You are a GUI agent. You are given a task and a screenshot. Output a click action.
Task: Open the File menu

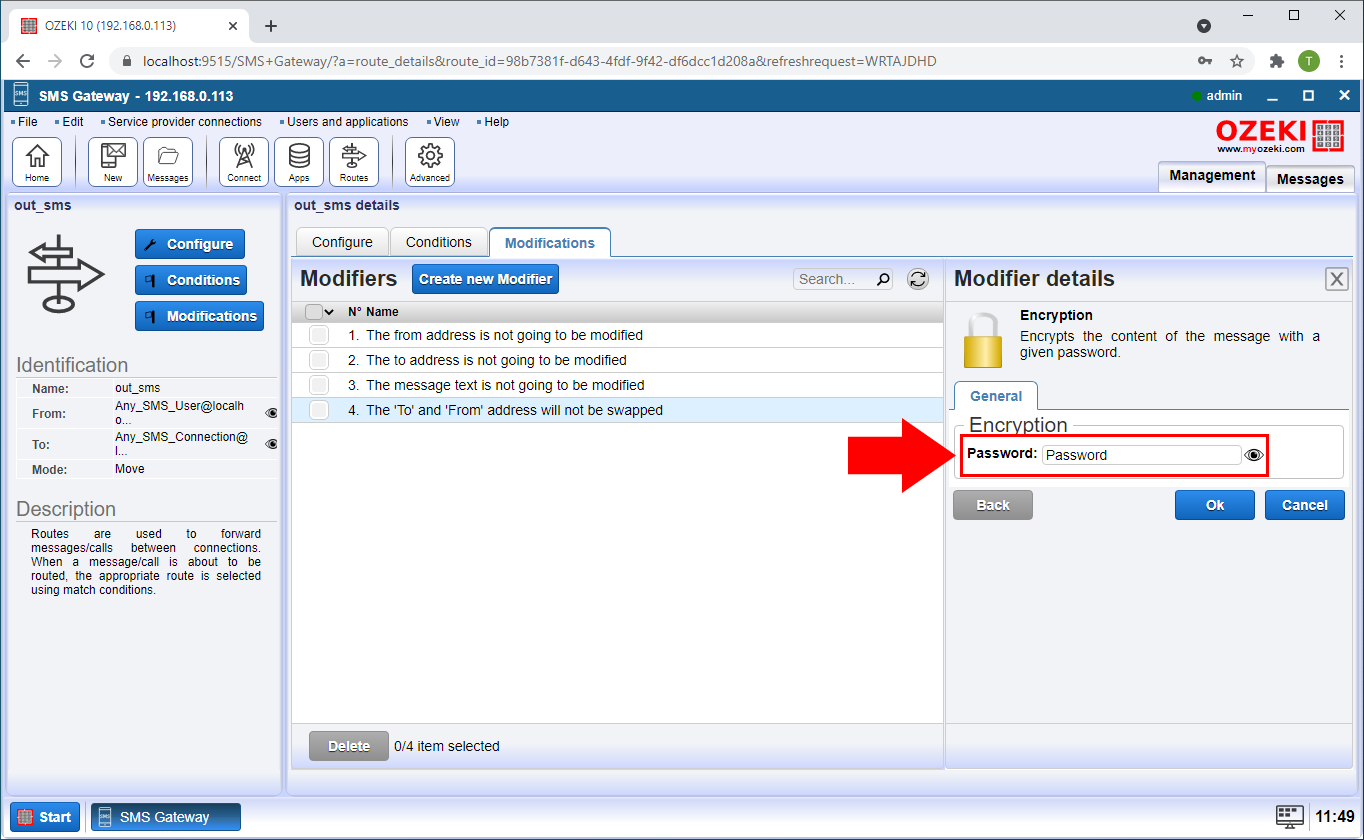(27, 122)
